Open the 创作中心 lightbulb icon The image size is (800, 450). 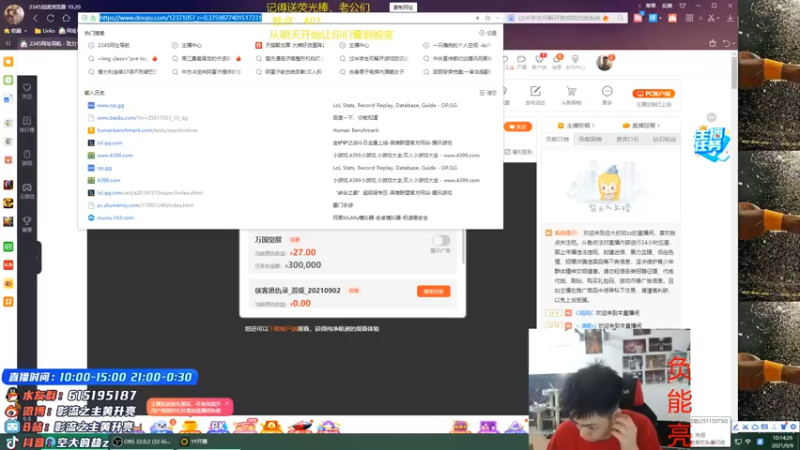click(x=575, y=61)
